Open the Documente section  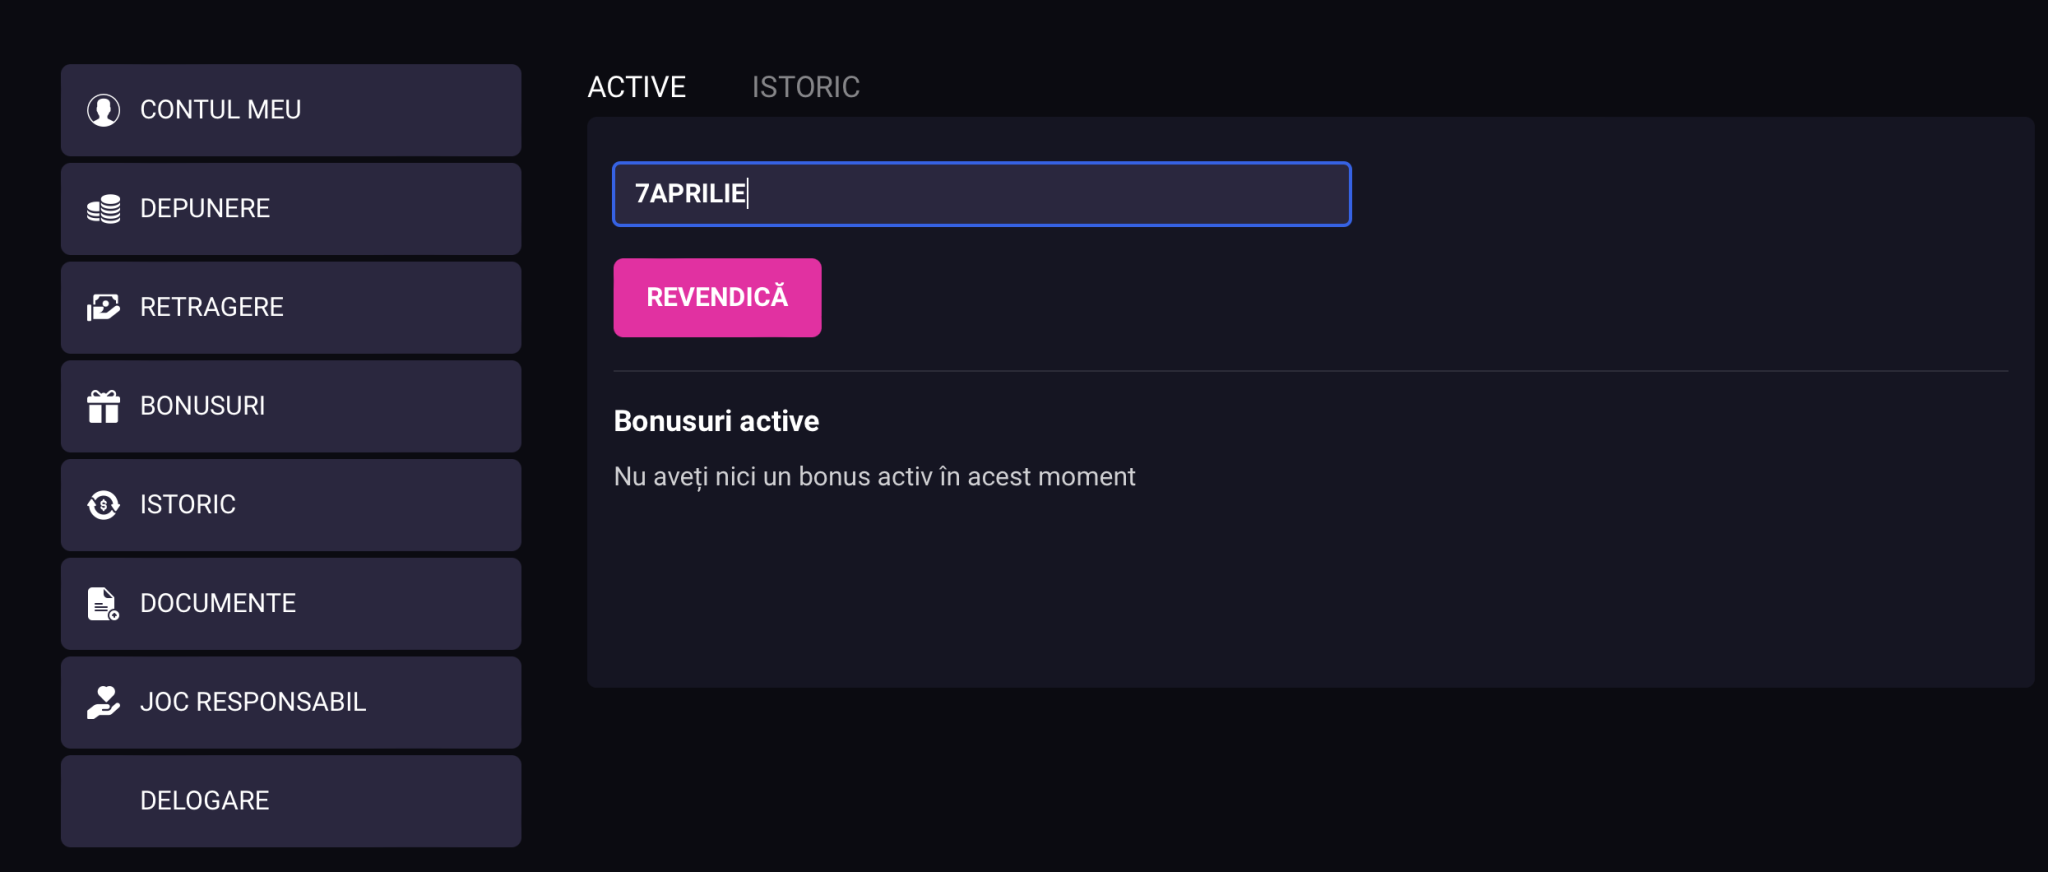291,604
